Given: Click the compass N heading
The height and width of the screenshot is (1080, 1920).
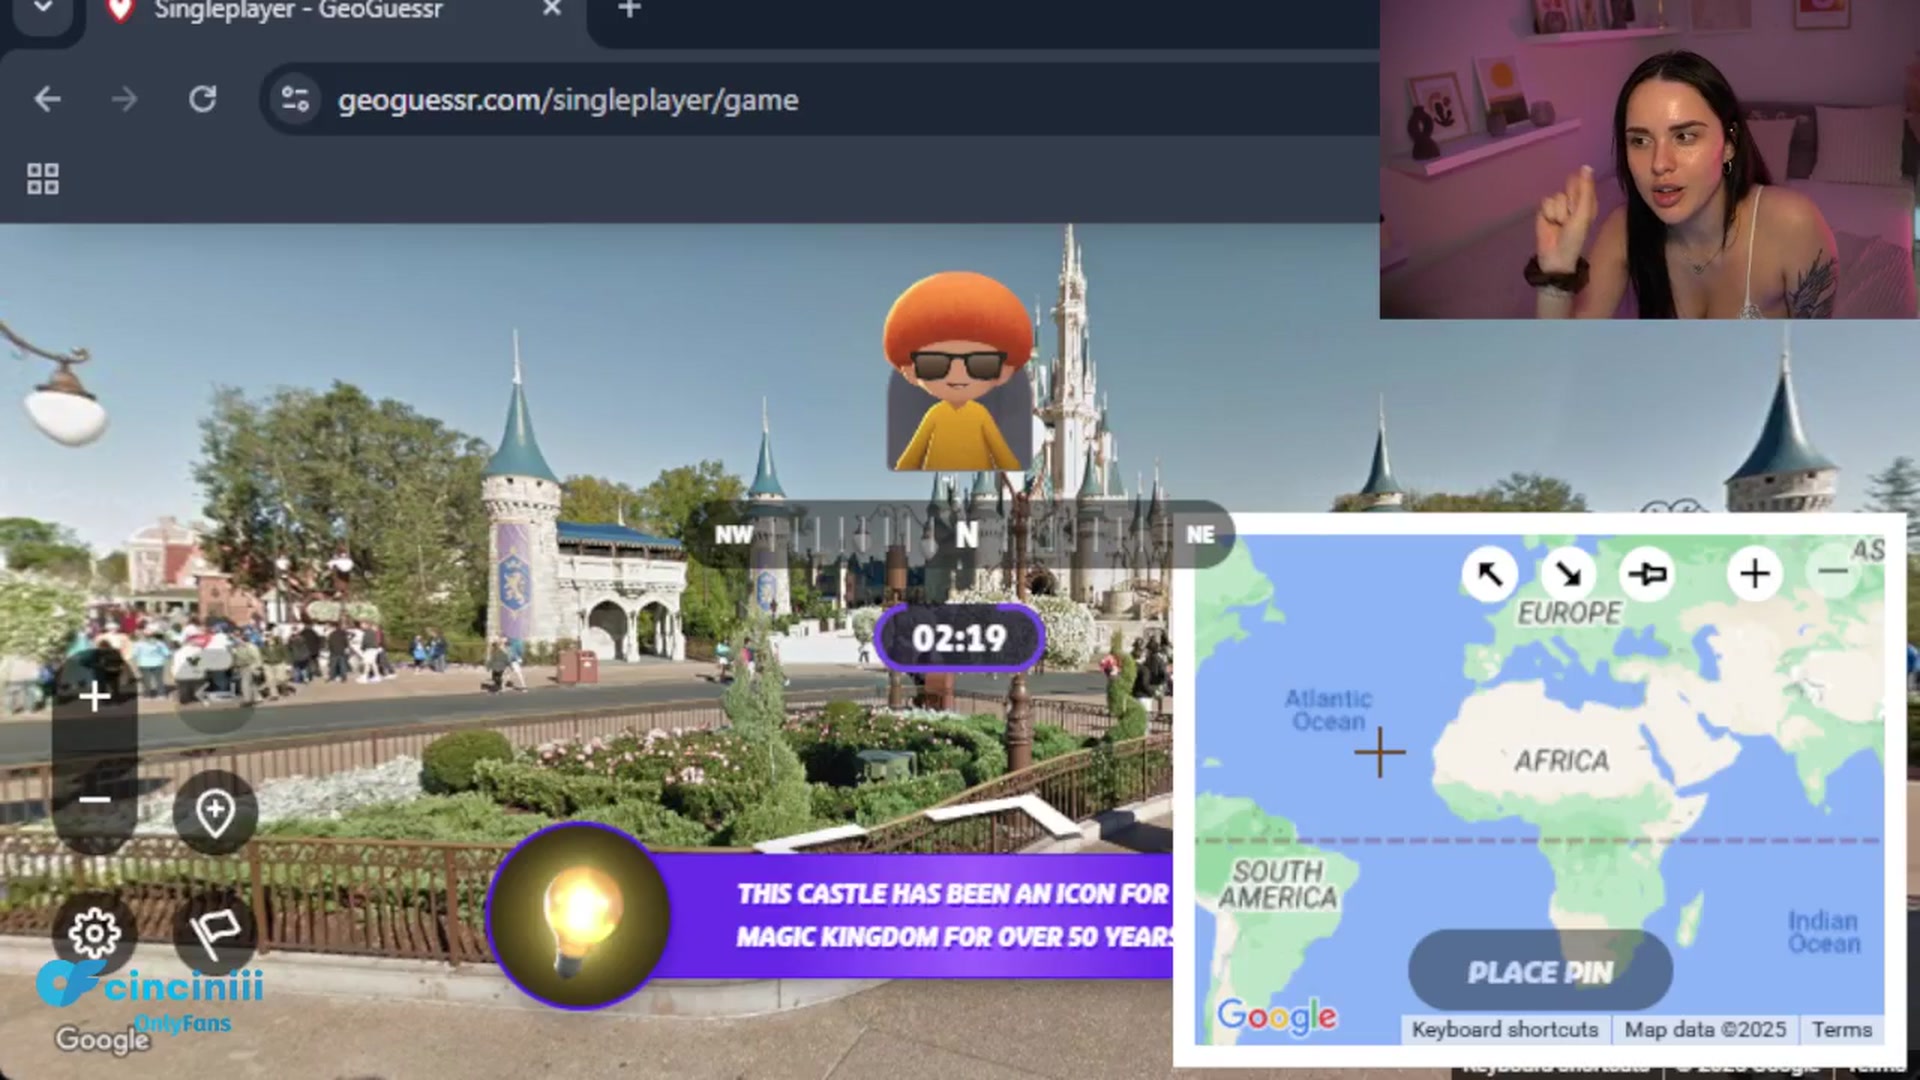Looking at the screenshot, I should 966,535.
